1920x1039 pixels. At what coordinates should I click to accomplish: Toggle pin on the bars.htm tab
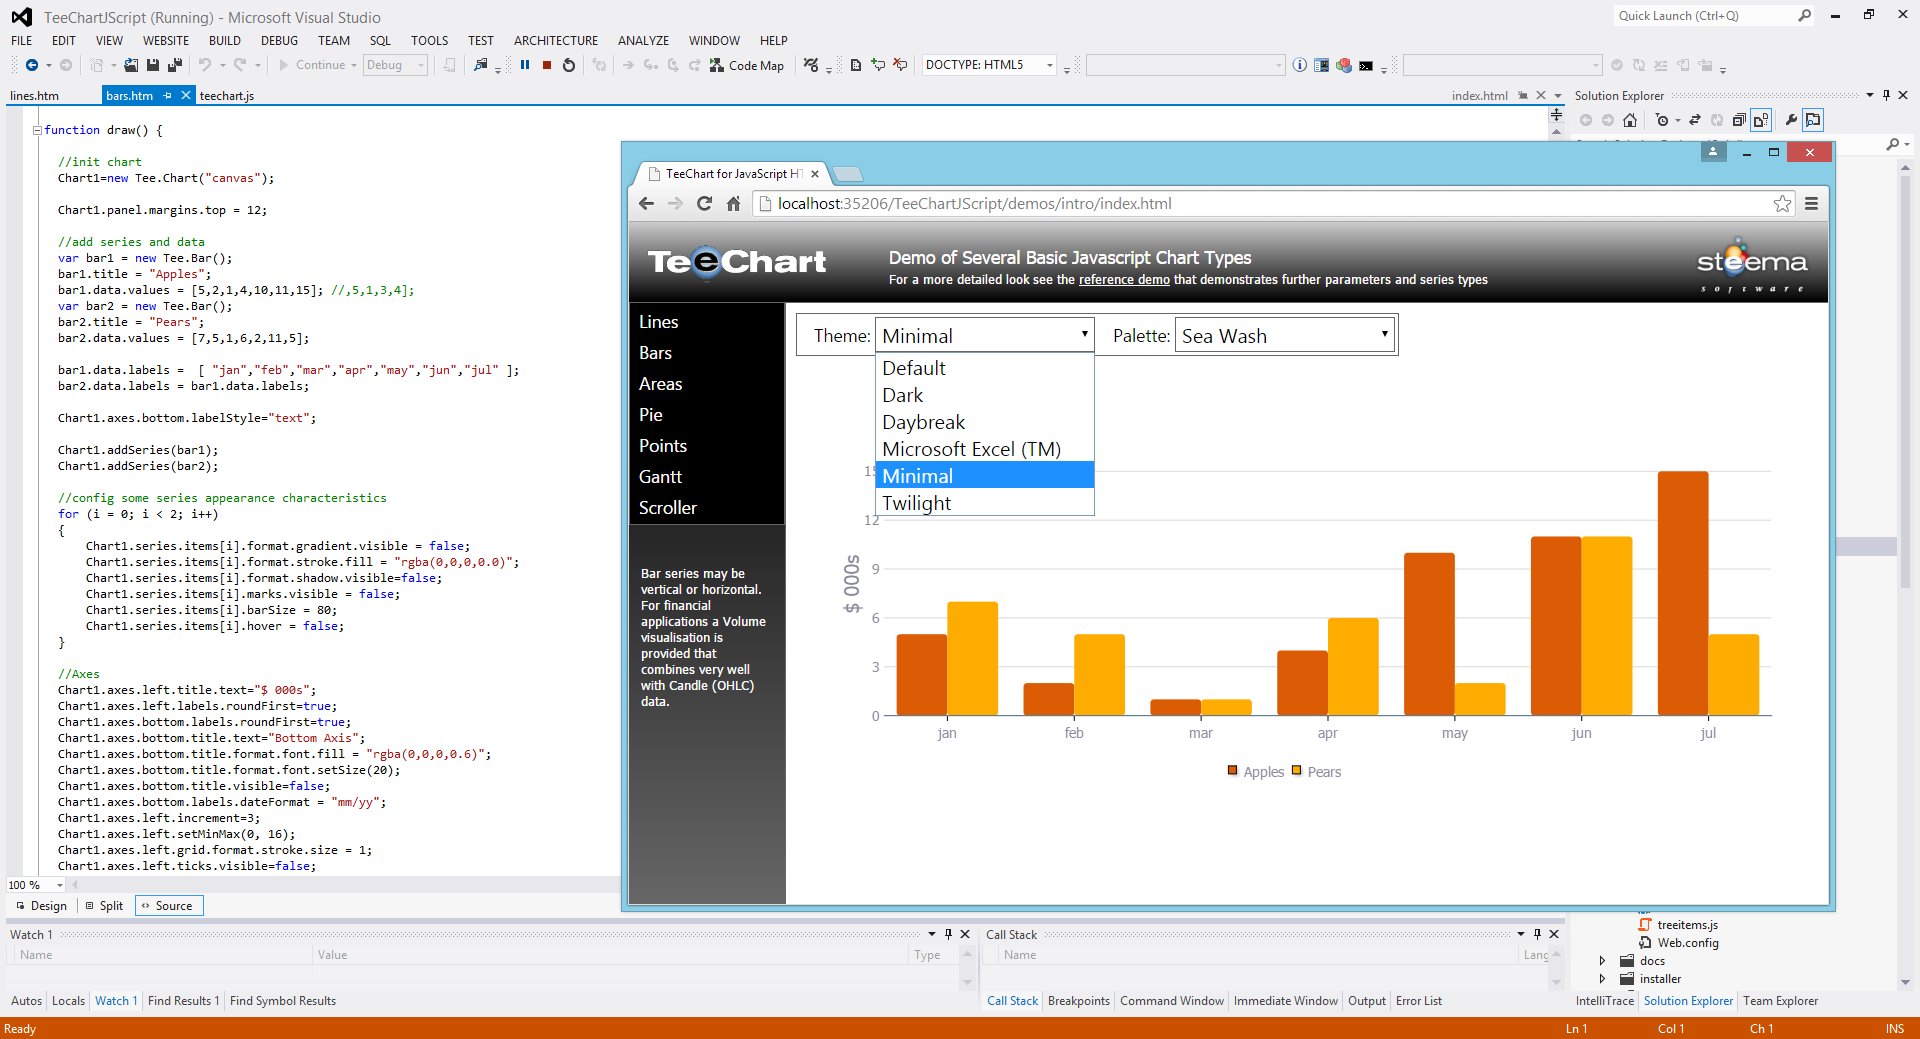(x=168, y=96)
